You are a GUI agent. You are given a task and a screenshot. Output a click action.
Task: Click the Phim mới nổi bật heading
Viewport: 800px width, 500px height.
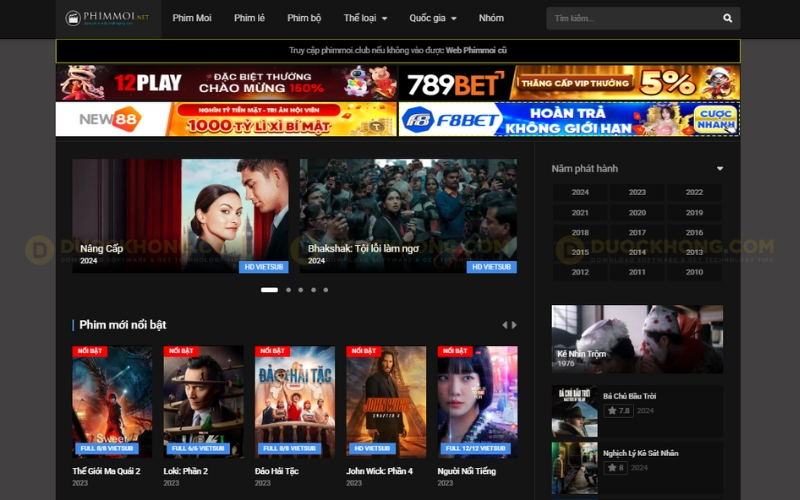123,325
